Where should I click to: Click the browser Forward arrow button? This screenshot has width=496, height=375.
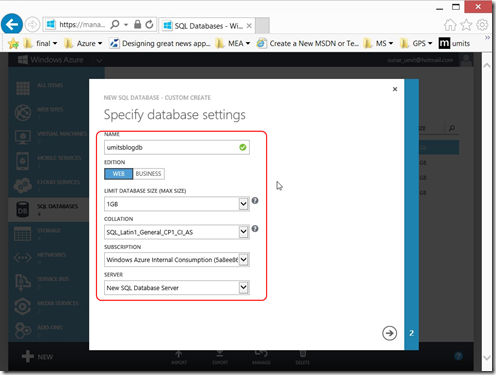point(32,25)
